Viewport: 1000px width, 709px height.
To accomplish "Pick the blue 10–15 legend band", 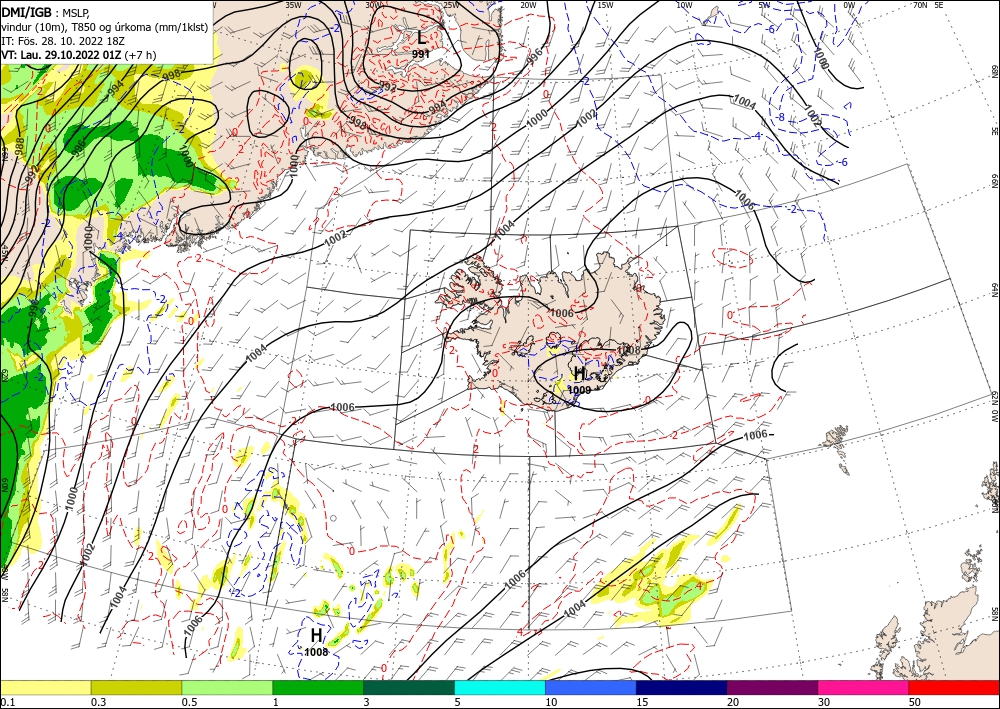I will click(591, 687).
